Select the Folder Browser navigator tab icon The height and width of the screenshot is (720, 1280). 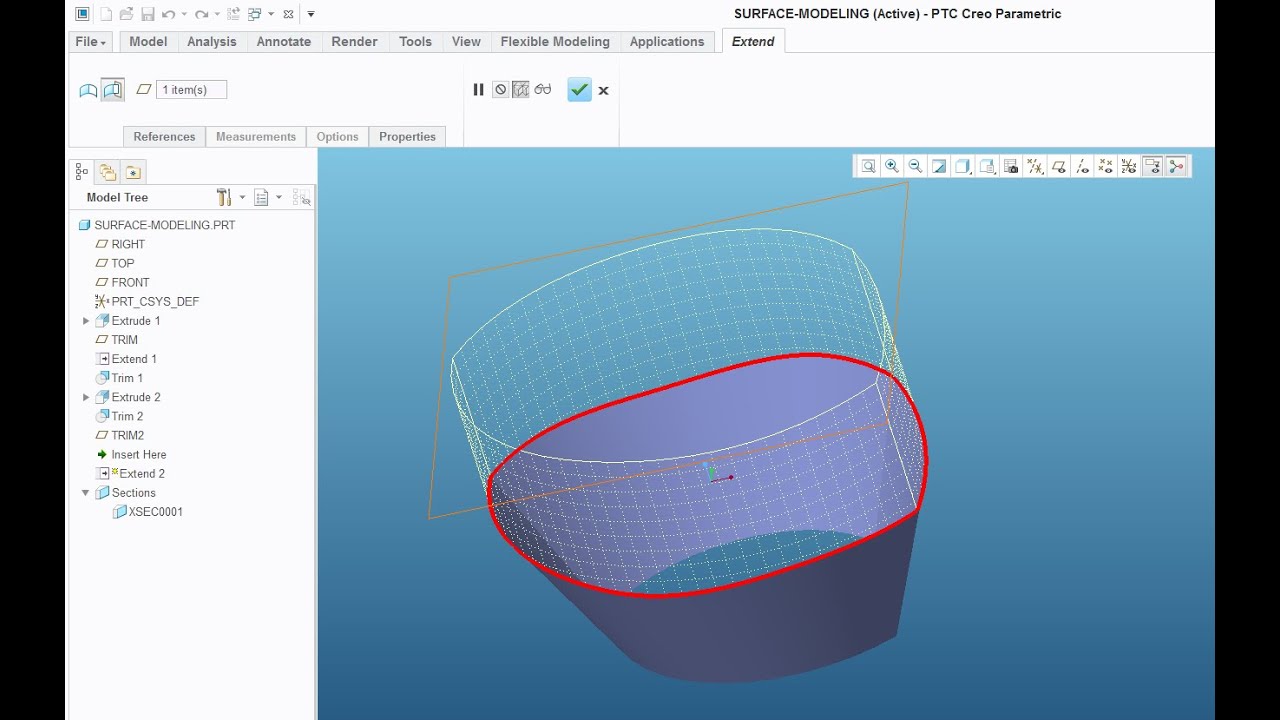point(107,172)
